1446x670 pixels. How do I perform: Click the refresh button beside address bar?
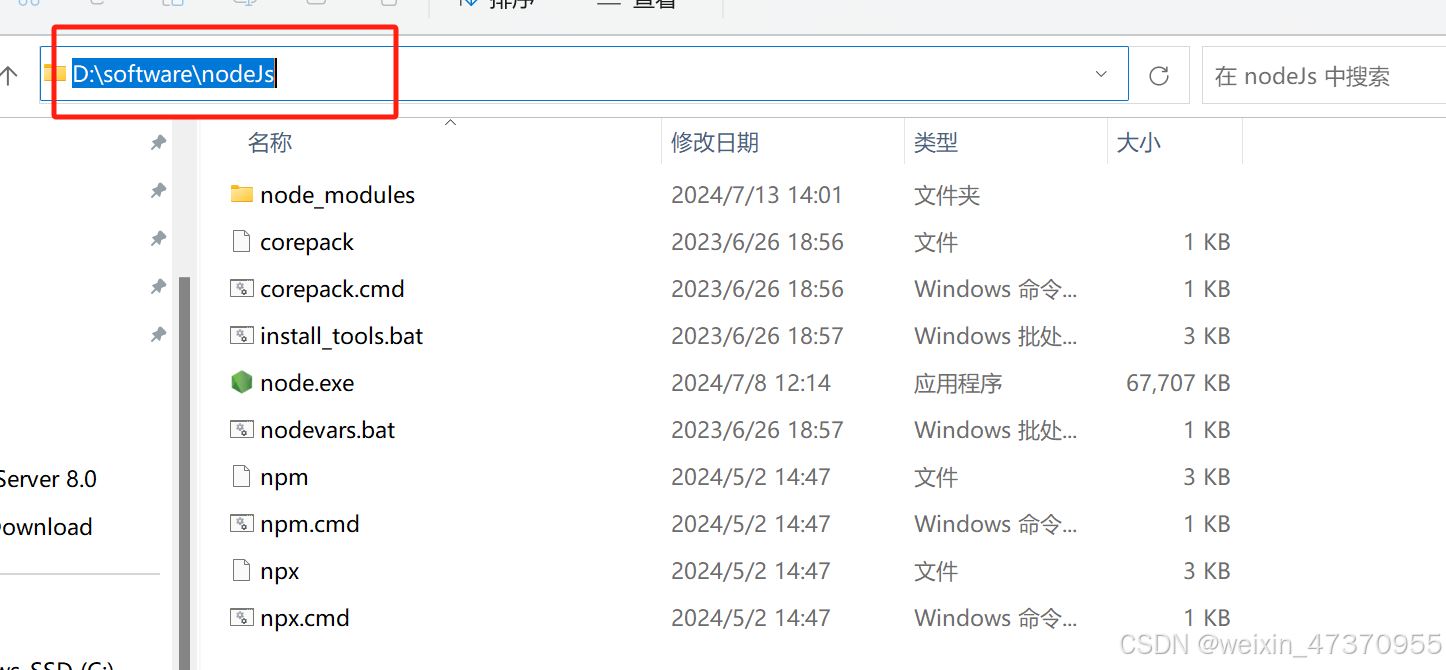1159,76
